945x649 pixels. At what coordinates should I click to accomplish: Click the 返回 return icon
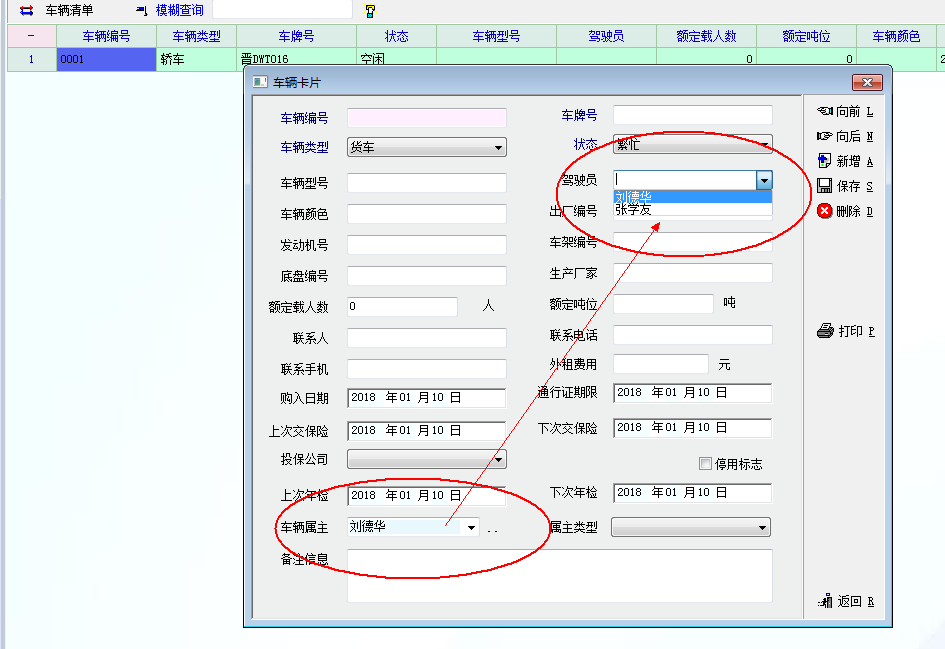point(826,601)
